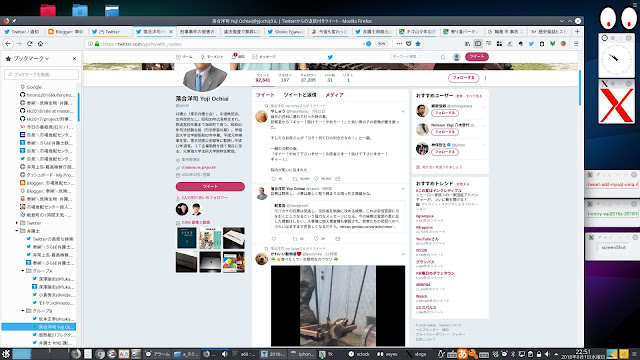Viewport: 640px width, 360px height.
Task: Click the bookmarks sidebar scrollbar
Action: (79, 107)
